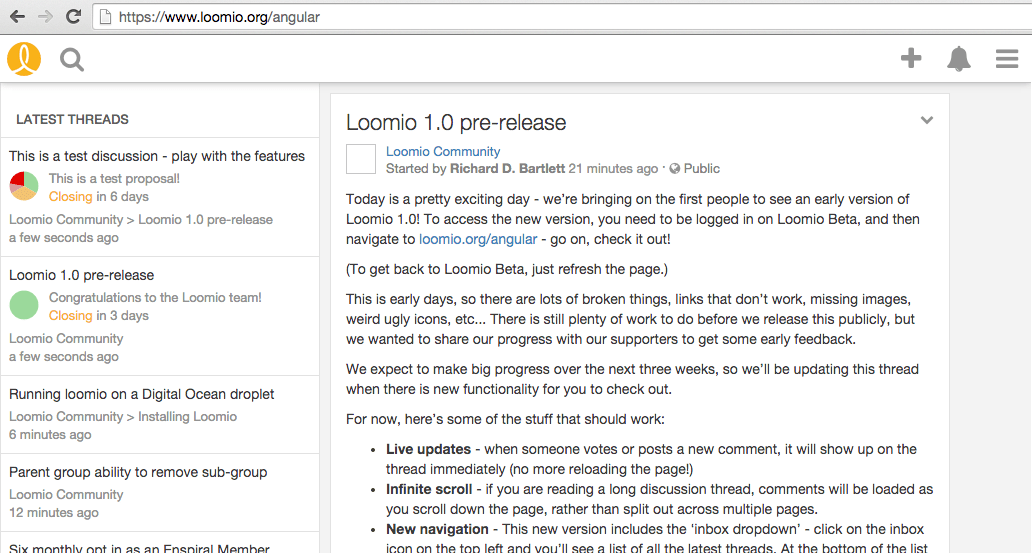Click 'Loomio Community > Installing Loomio' text
Screen dimensions: 1032x553
123,417
